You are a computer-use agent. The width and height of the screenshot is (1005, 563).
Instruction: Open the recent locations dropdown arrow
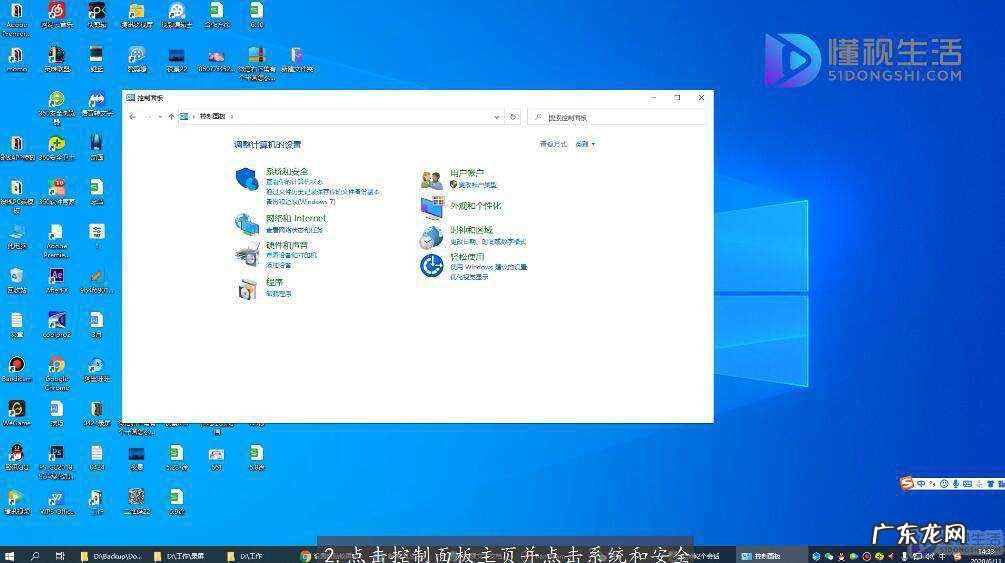pyautogui.click(x=160, y=117)
